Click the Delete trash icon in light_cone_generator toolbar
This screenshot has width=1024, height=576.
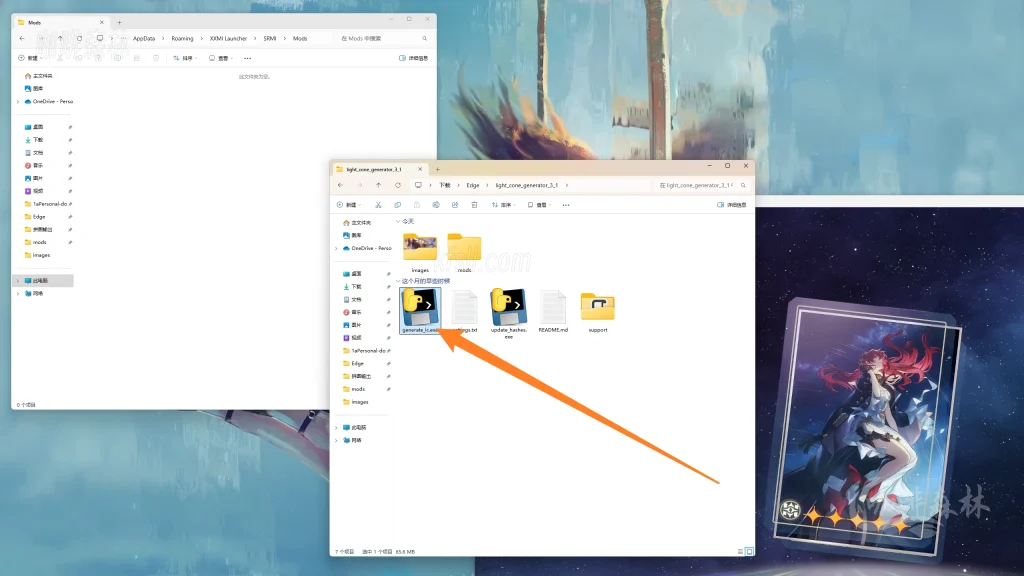click(474, 205)
